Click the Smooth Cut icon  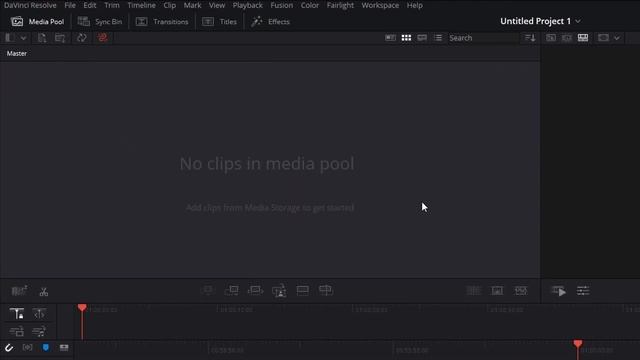point(521,291)
